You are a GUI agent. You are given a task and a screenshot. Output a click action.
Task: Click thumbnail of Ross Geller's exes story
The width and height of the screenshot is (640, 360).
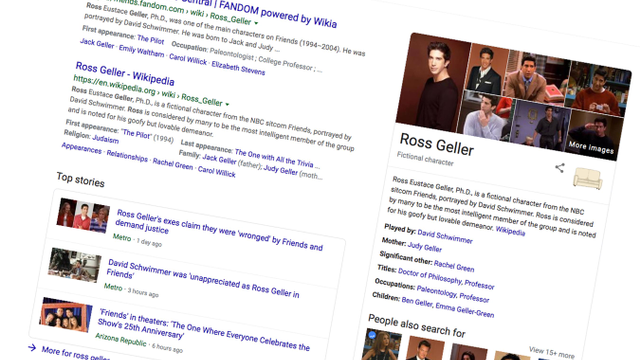pyautogui.click(x=83, y=215)
